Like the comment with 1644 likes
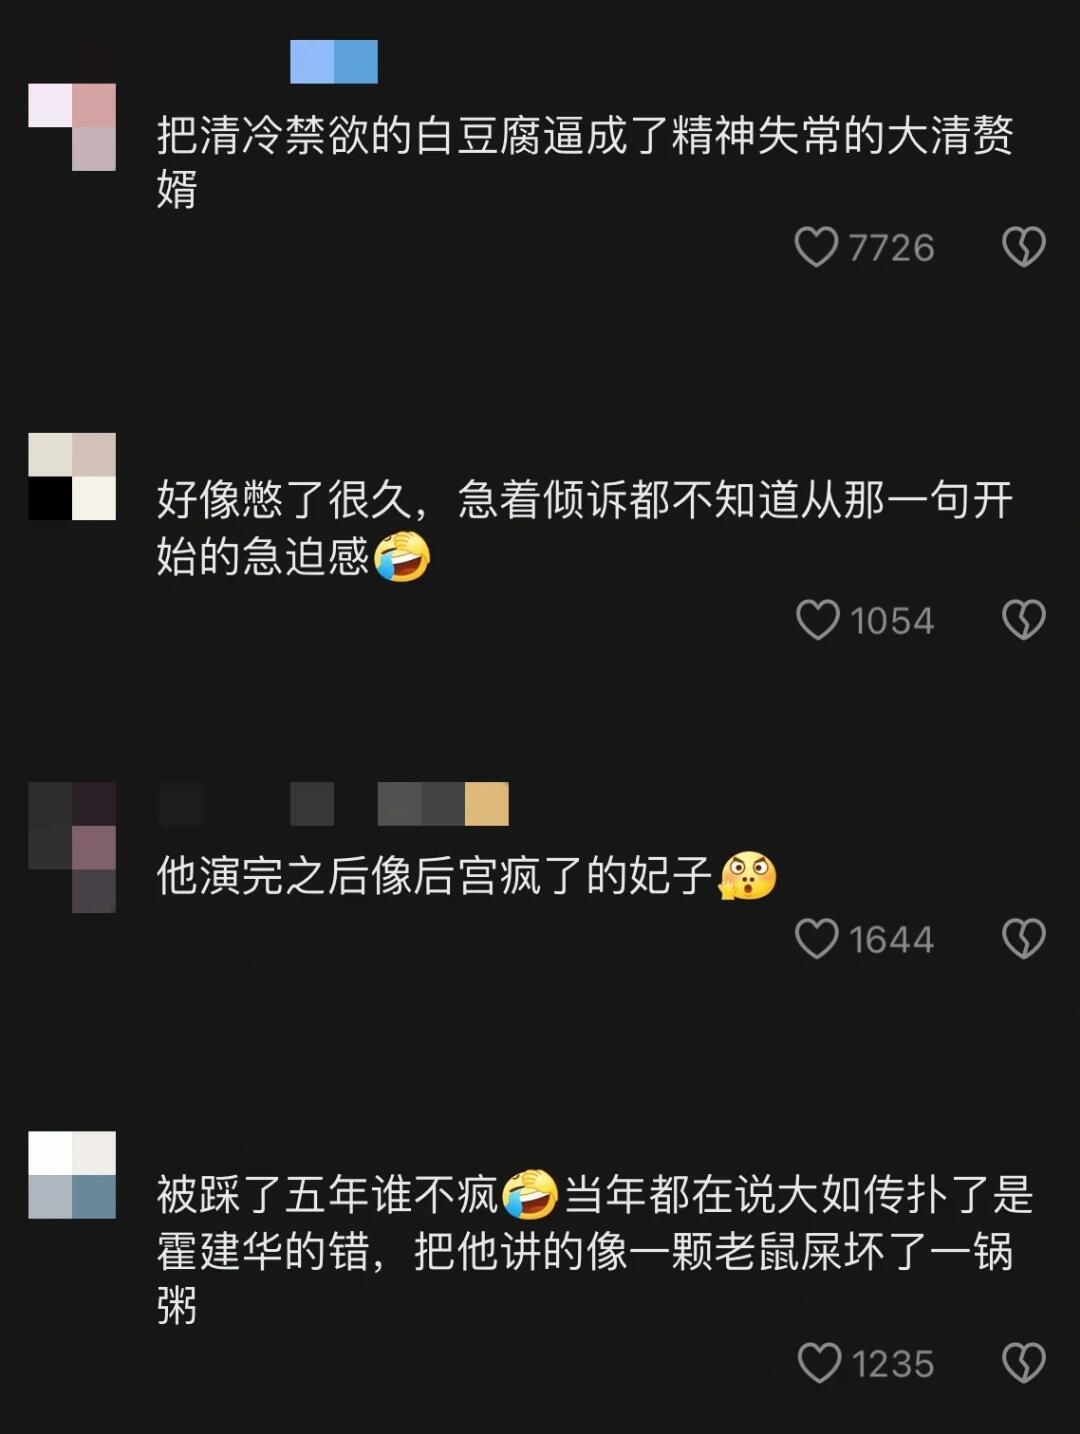This screenshot has height=1434, width=1080. point(816,939)
